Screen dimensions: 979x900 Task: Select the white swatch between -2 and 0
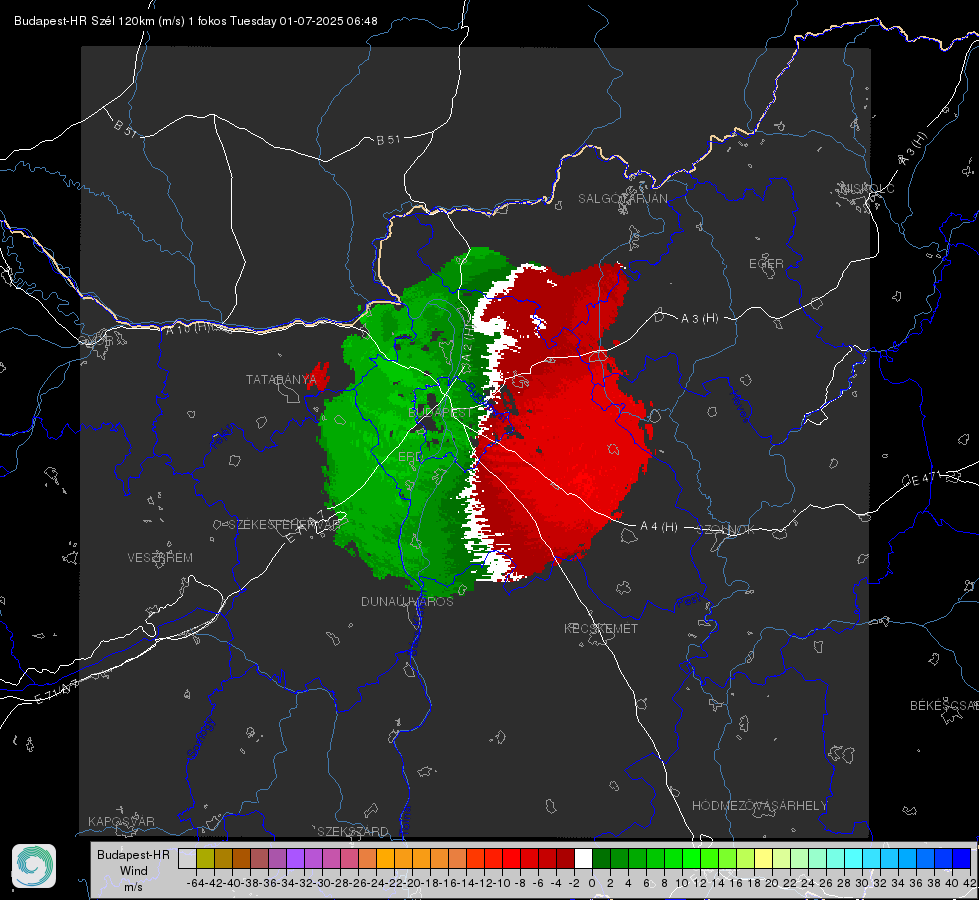[x=583, y=858]
